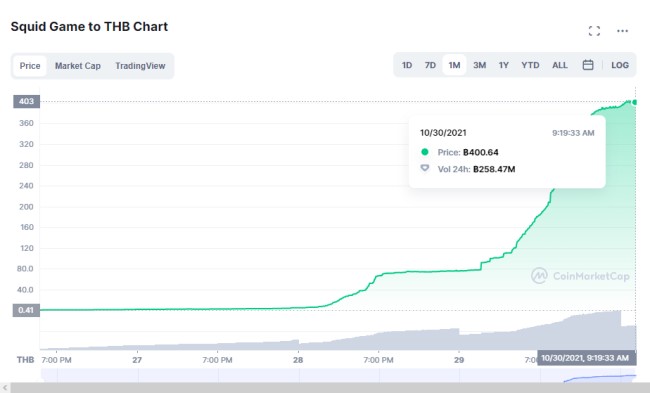Select the YTD time range
This screenshot has height=393, width=650.
point(530,65)
